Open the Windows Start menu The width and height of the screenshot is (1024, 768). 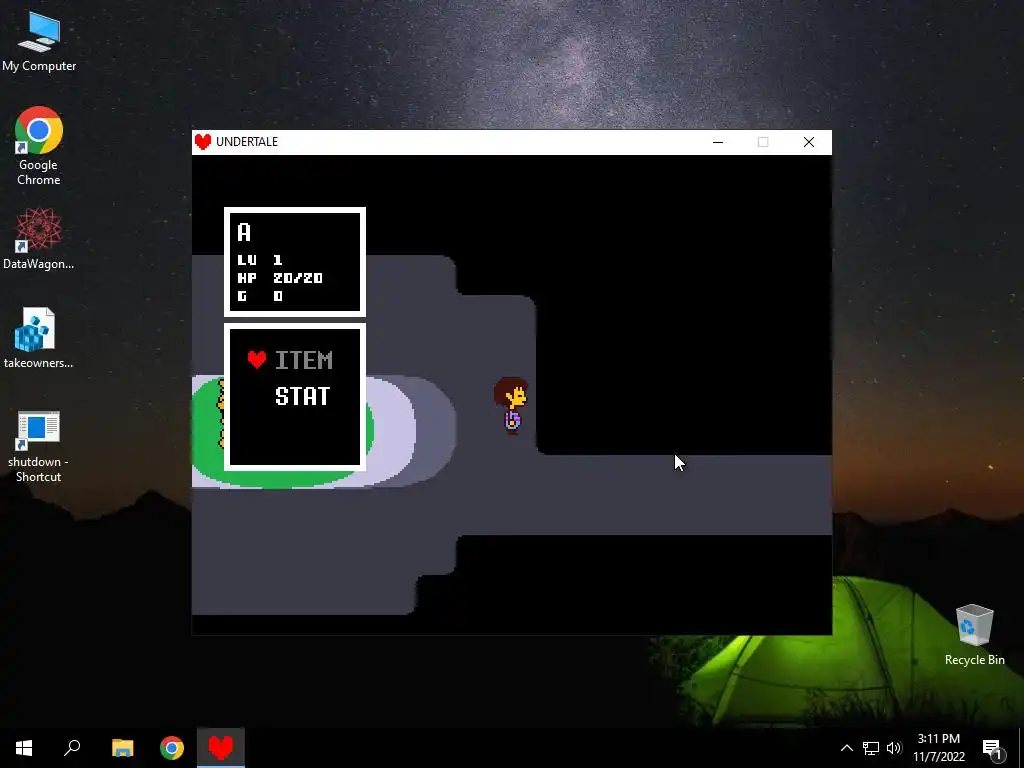click(x=24, y=748)
